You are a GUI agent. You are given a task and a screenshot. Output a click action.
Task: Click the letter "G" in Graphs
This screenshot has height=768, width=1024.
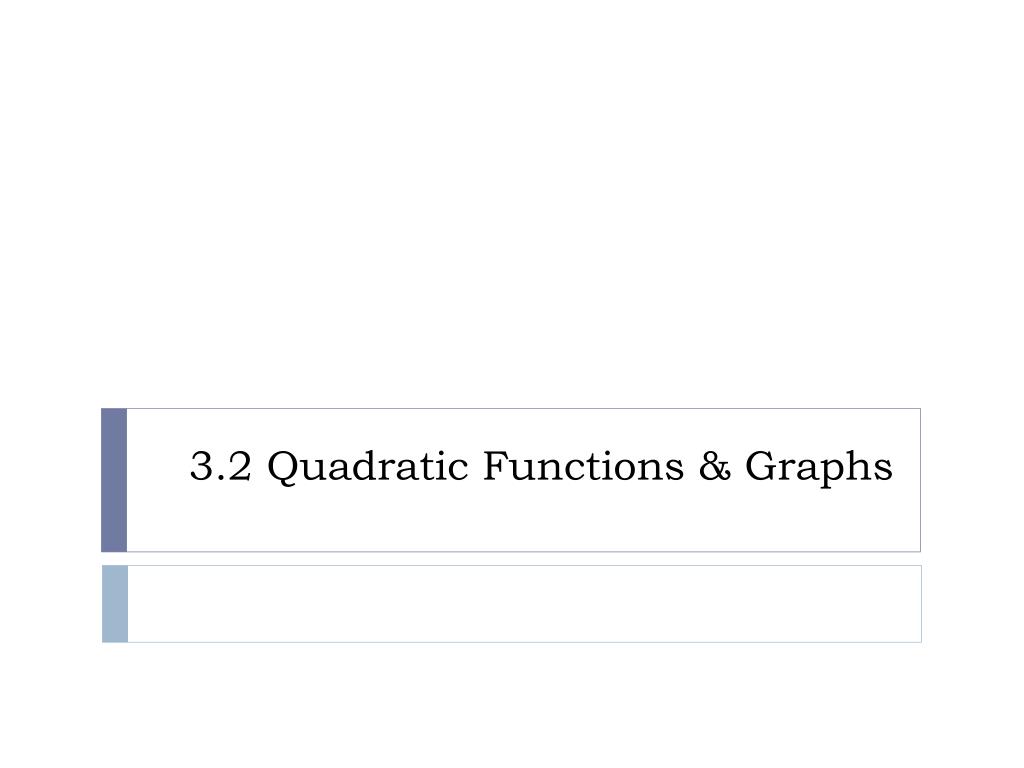762,466
